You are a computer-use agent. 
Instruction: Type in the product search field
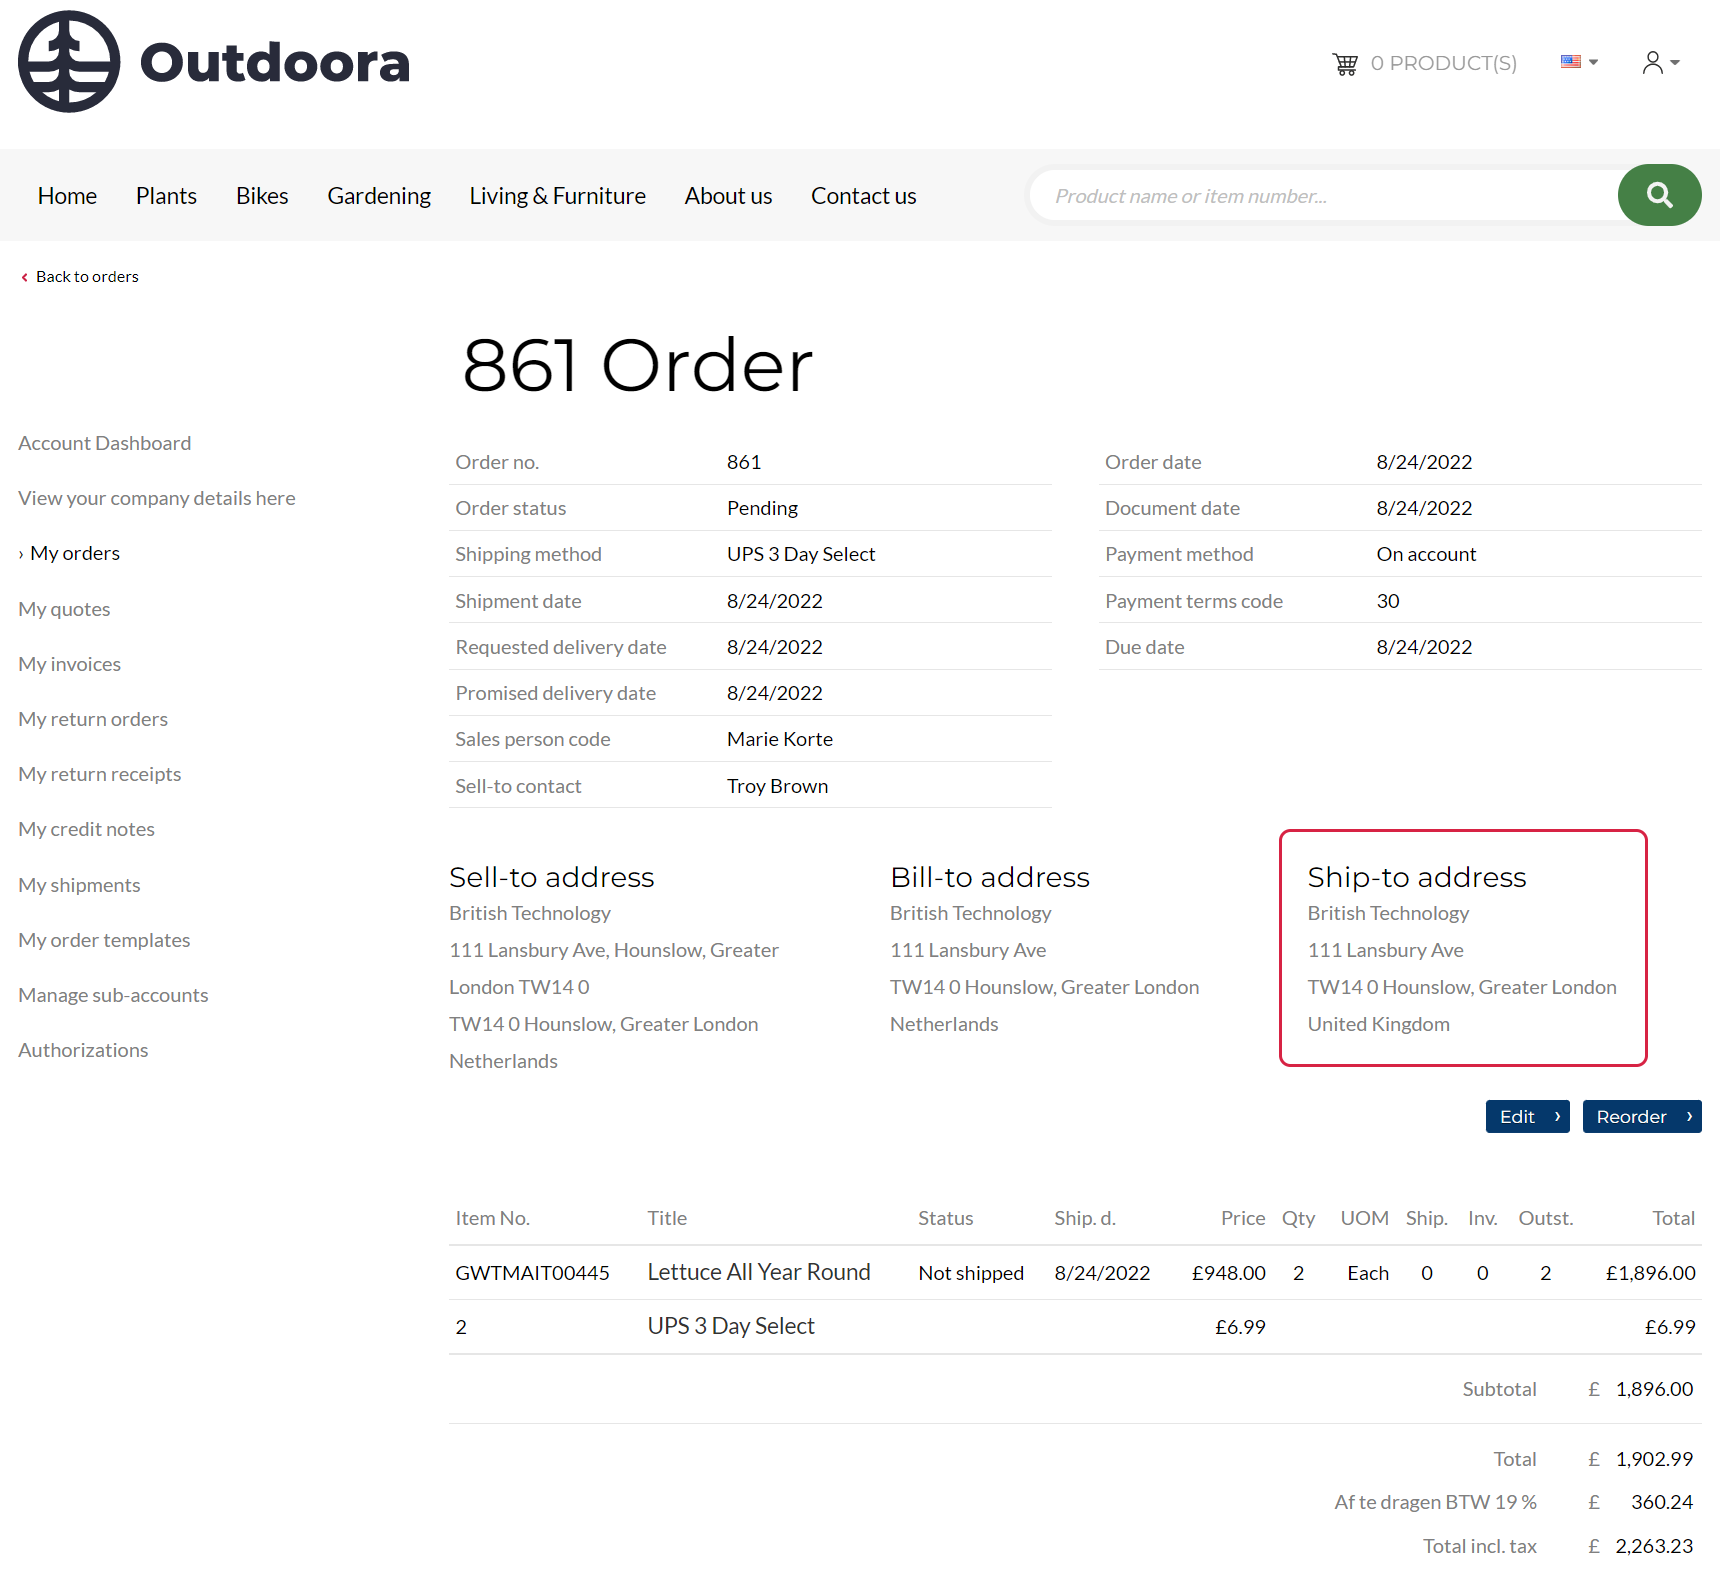1320,196
